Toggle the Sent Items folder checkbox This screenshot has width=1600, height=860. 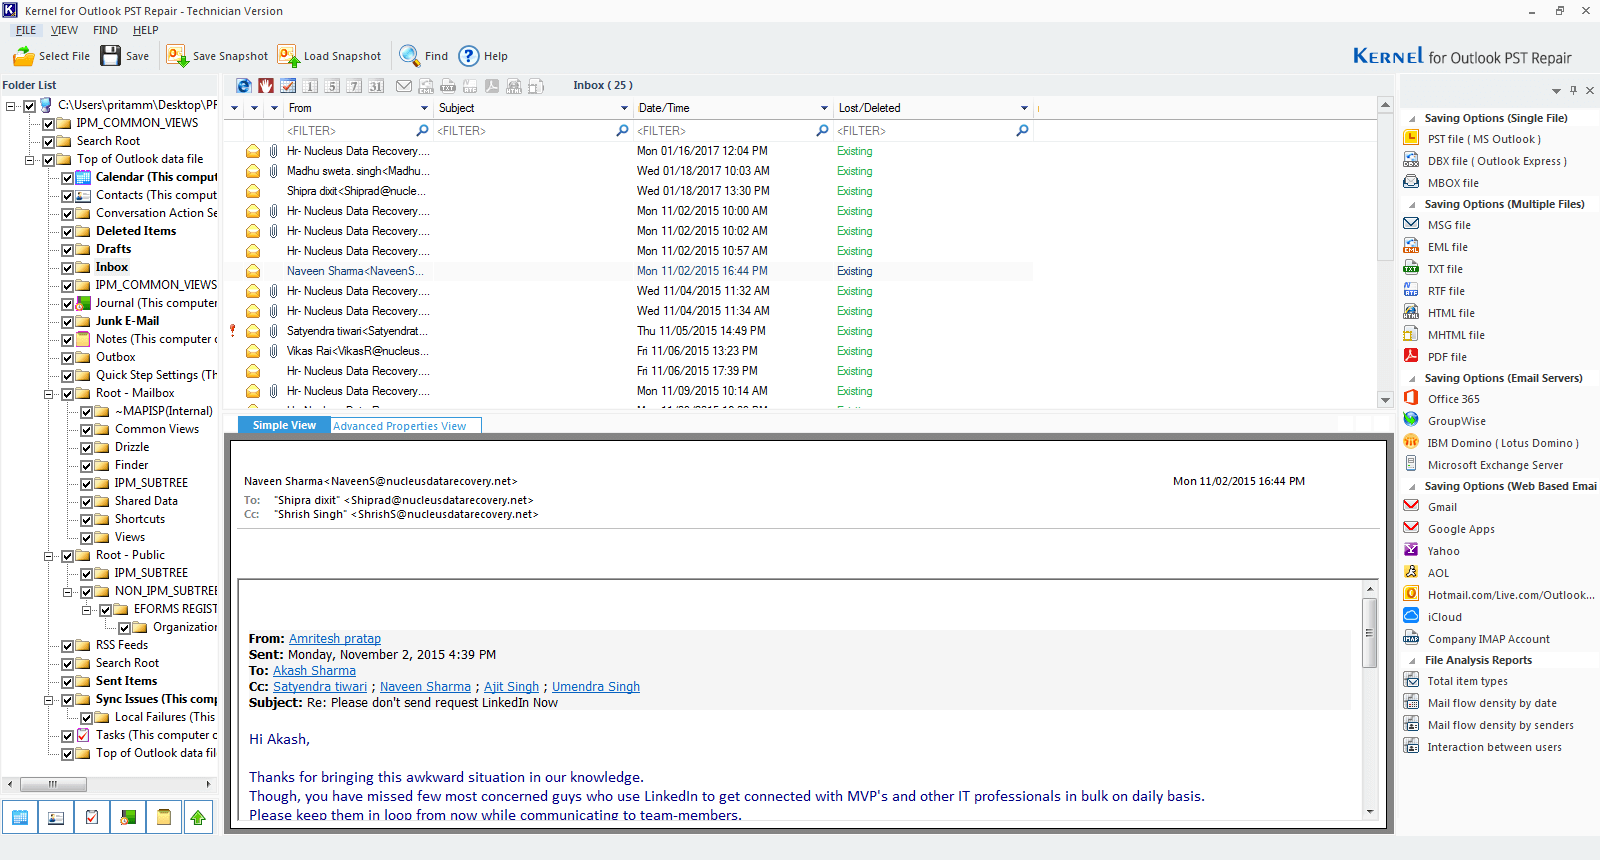click(x=67, y=682)
